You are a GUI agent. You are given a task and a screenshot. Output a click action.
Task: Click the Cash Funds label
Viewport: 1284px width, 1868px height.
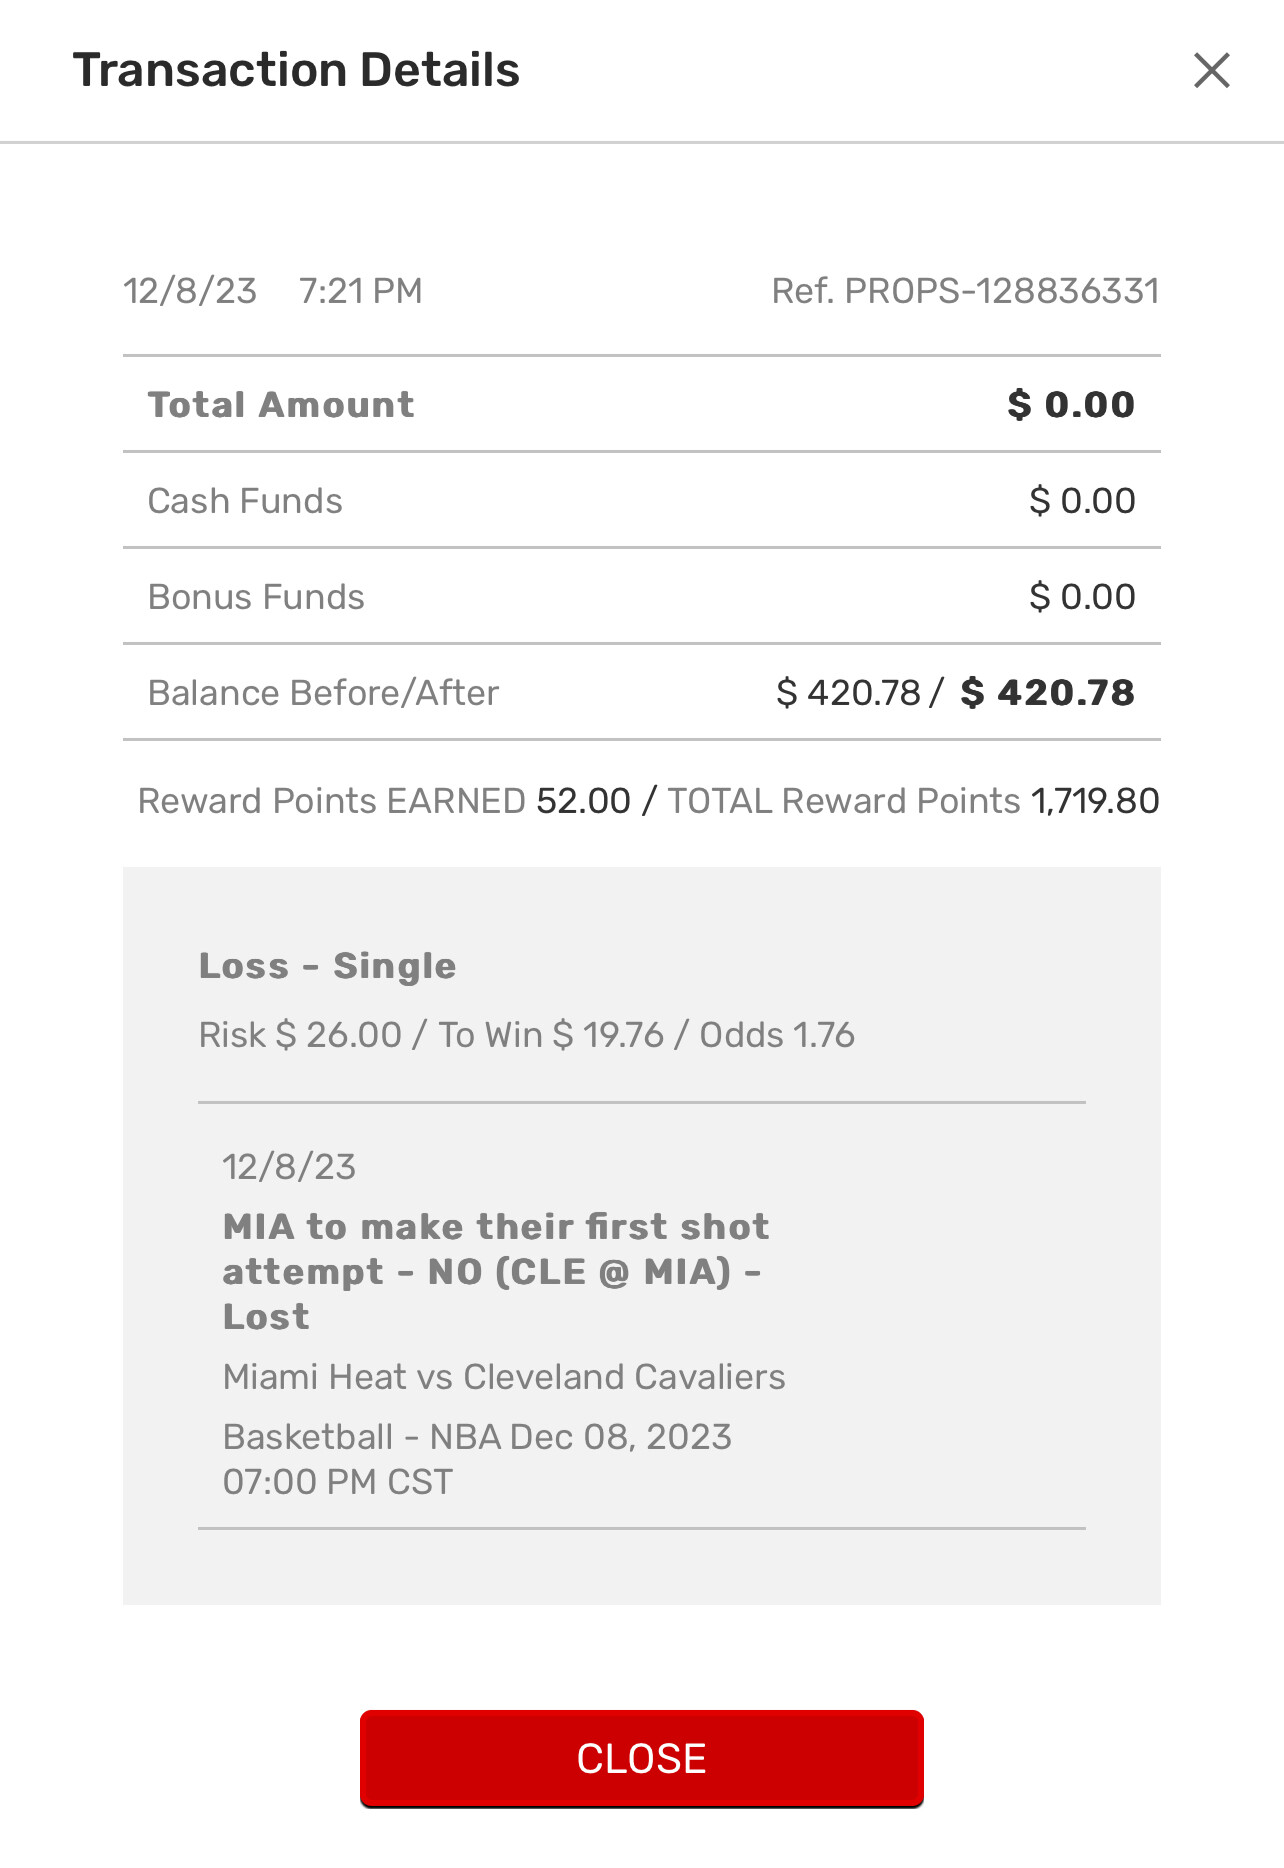(x=245, y=501)
